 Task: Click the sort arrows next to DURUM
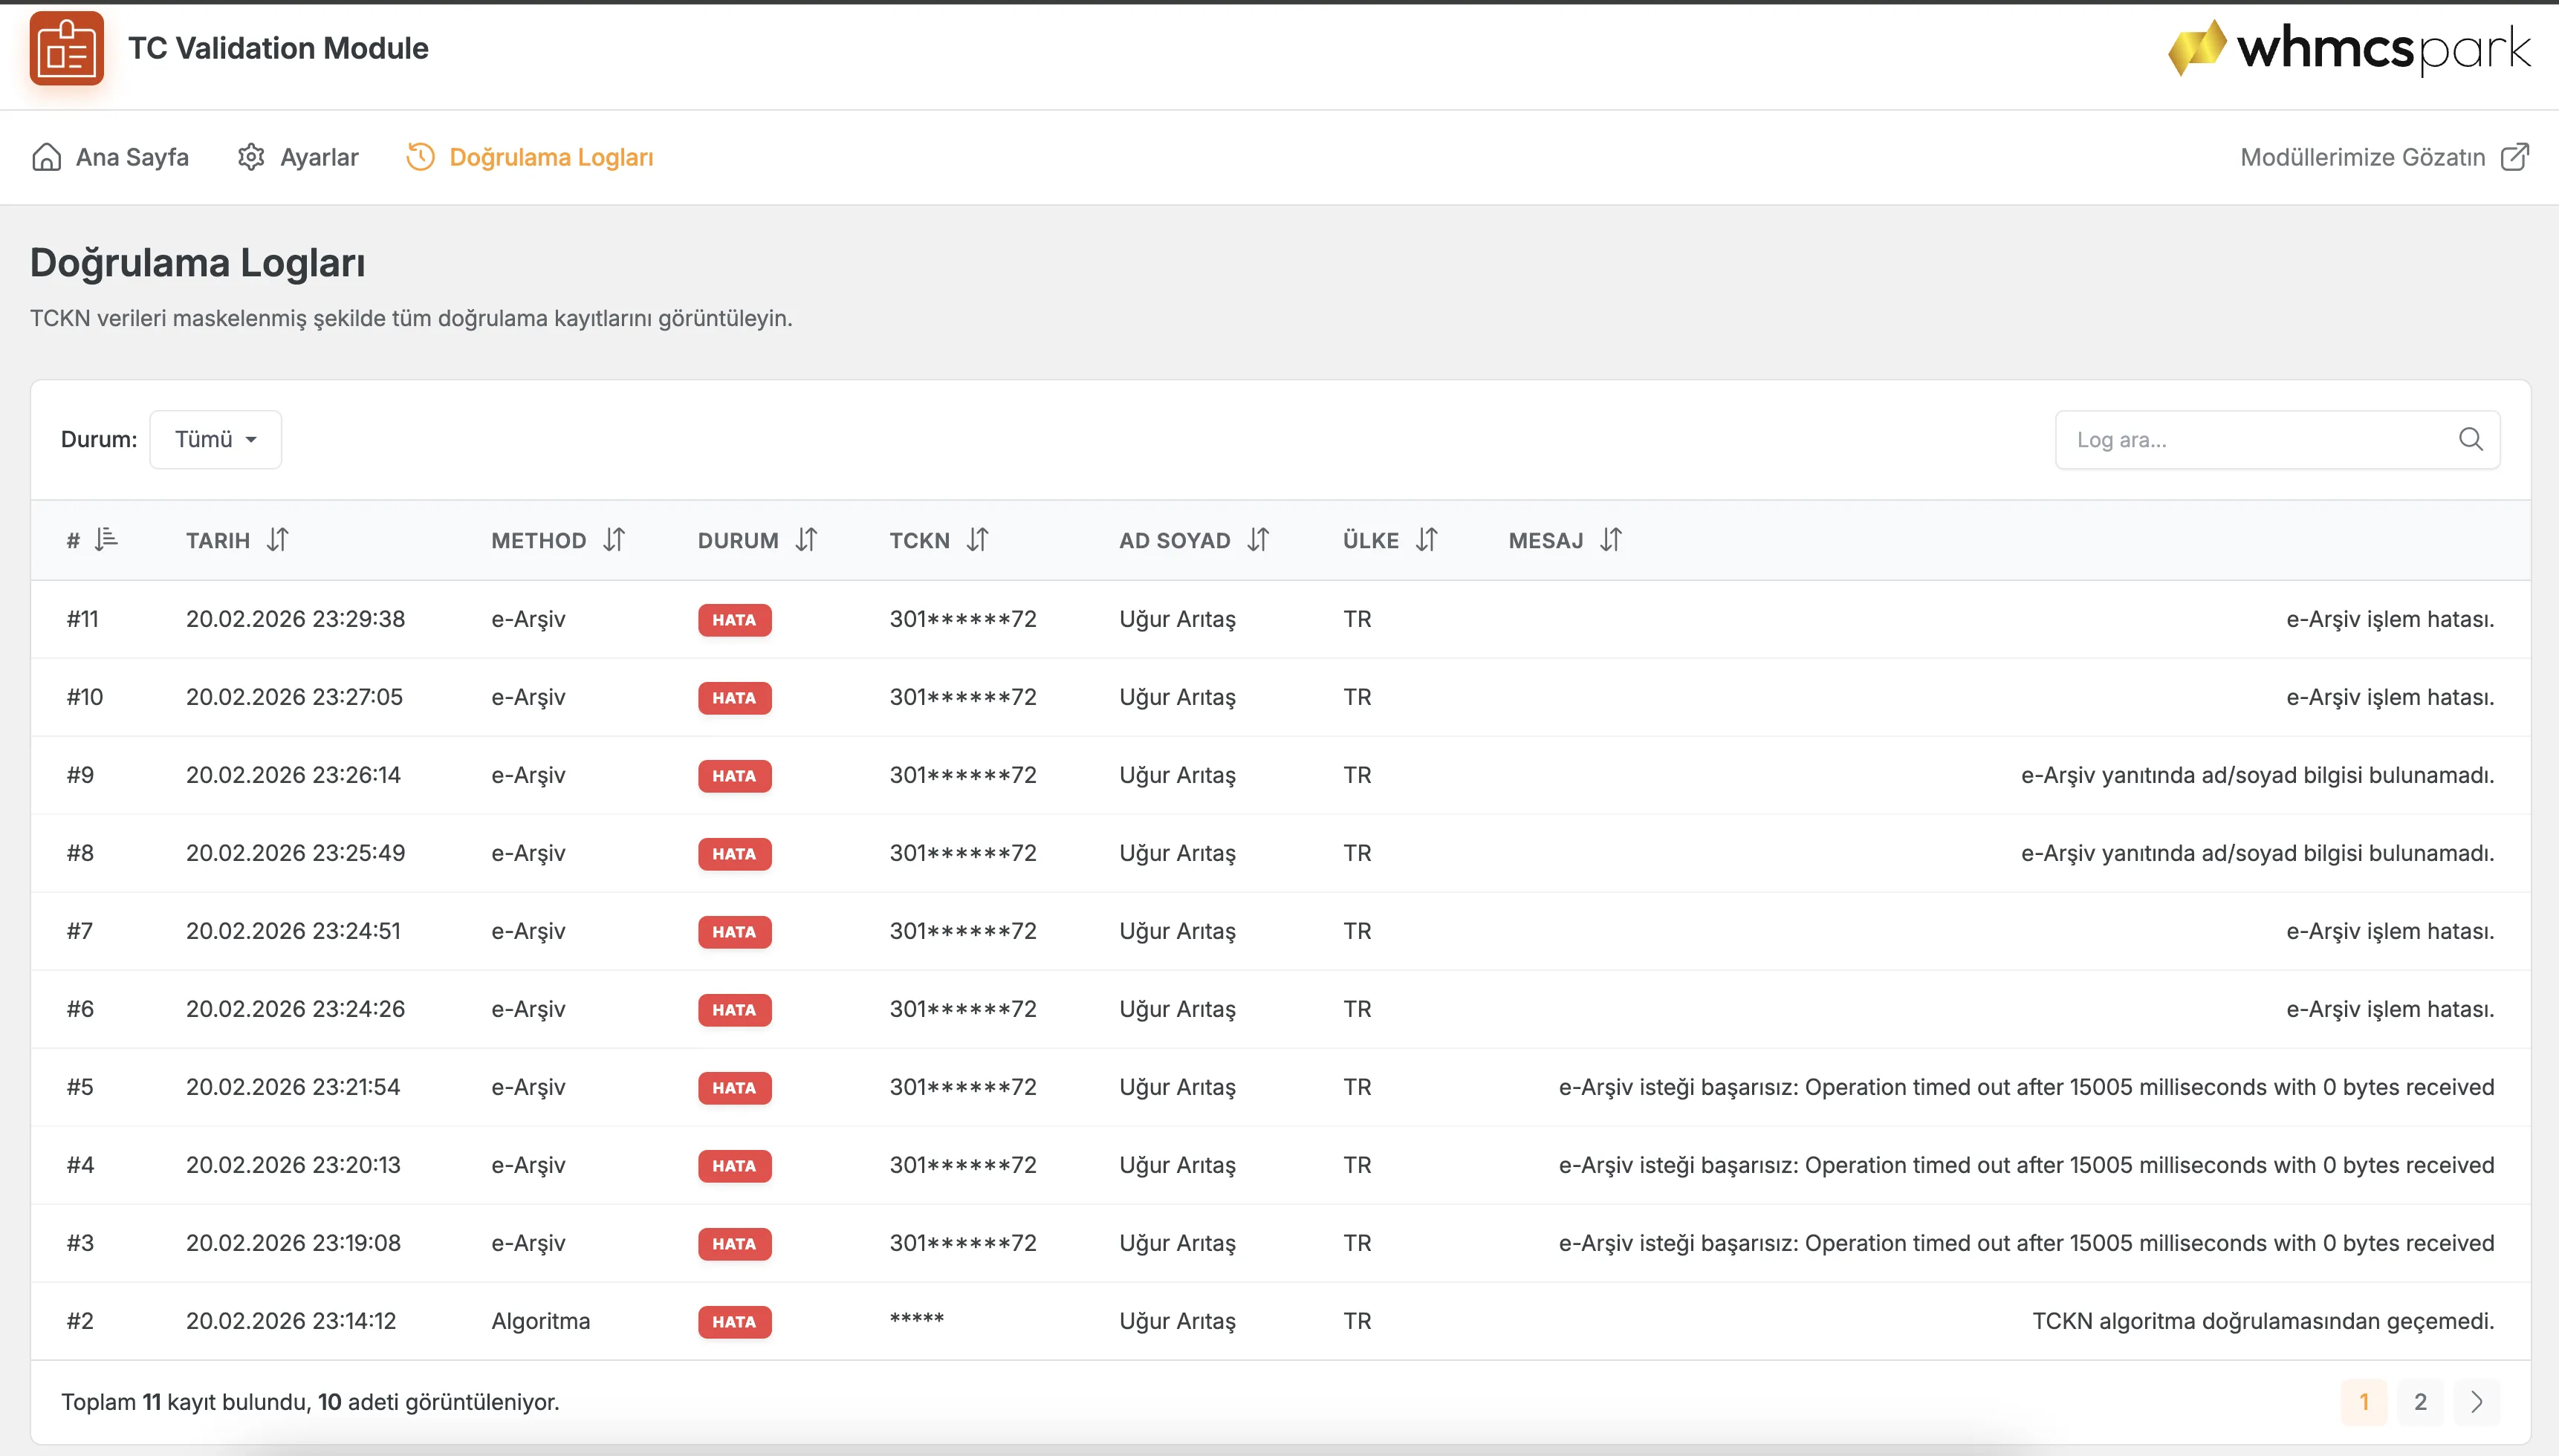[806, 540]
